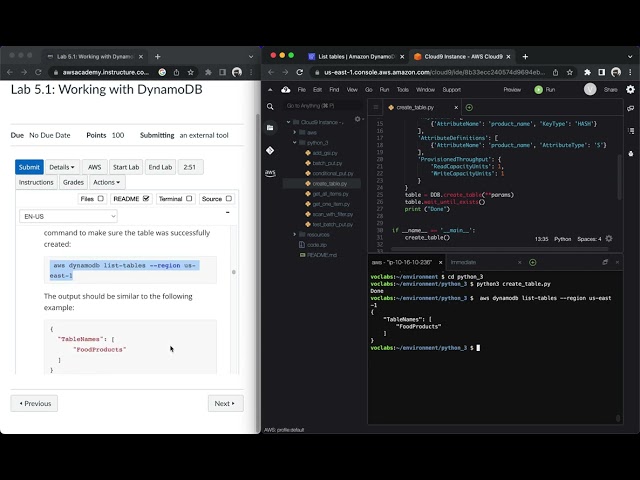This screenshot has height=480, width=640.
Task: Expand the aws folder in file tree
Action: 294,132
